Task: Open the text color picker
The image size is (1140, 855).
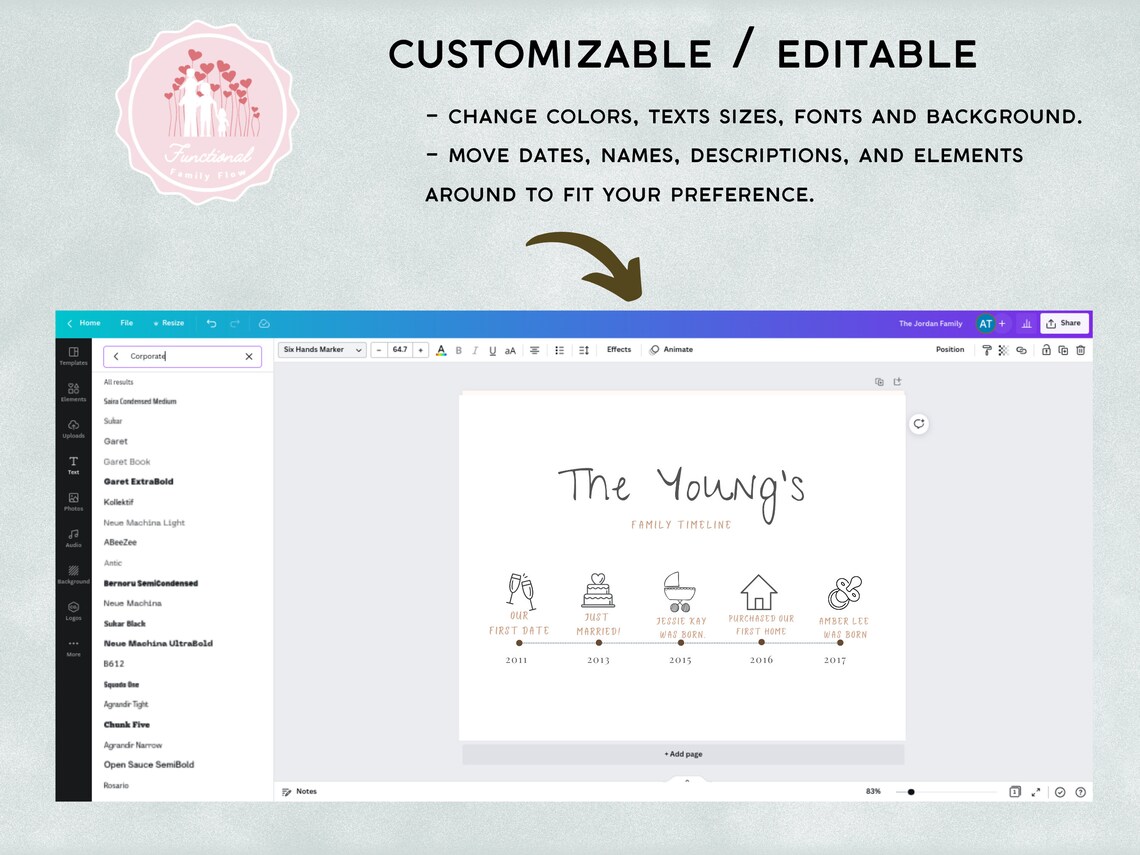Action: (x=441, y=350)
